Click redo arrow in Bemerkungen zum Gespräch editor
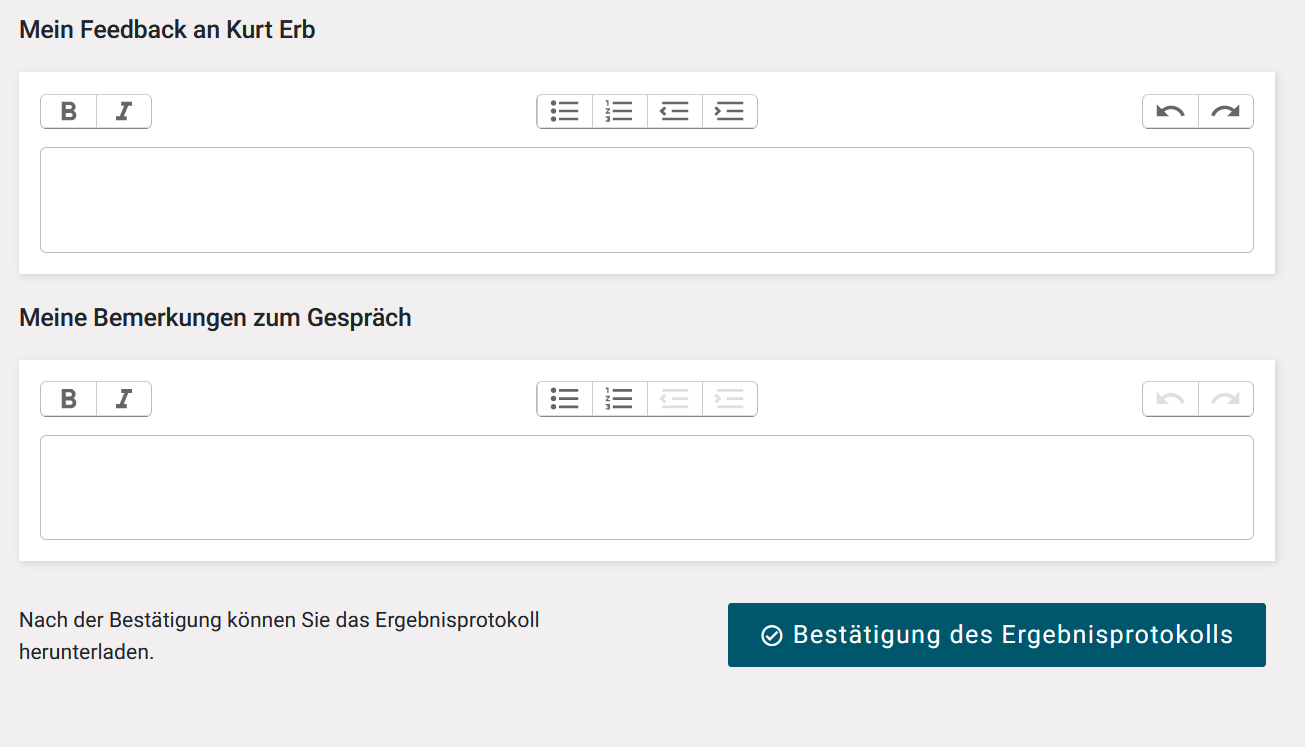This screenshot has height=747, width=1305. (1225, 399)
